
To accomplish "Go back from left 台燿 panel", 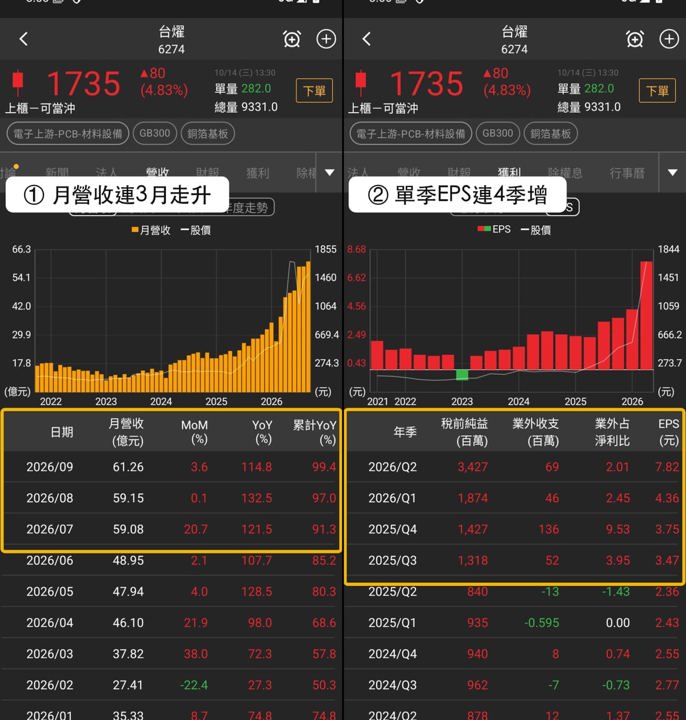I will (x=24, y=39).
